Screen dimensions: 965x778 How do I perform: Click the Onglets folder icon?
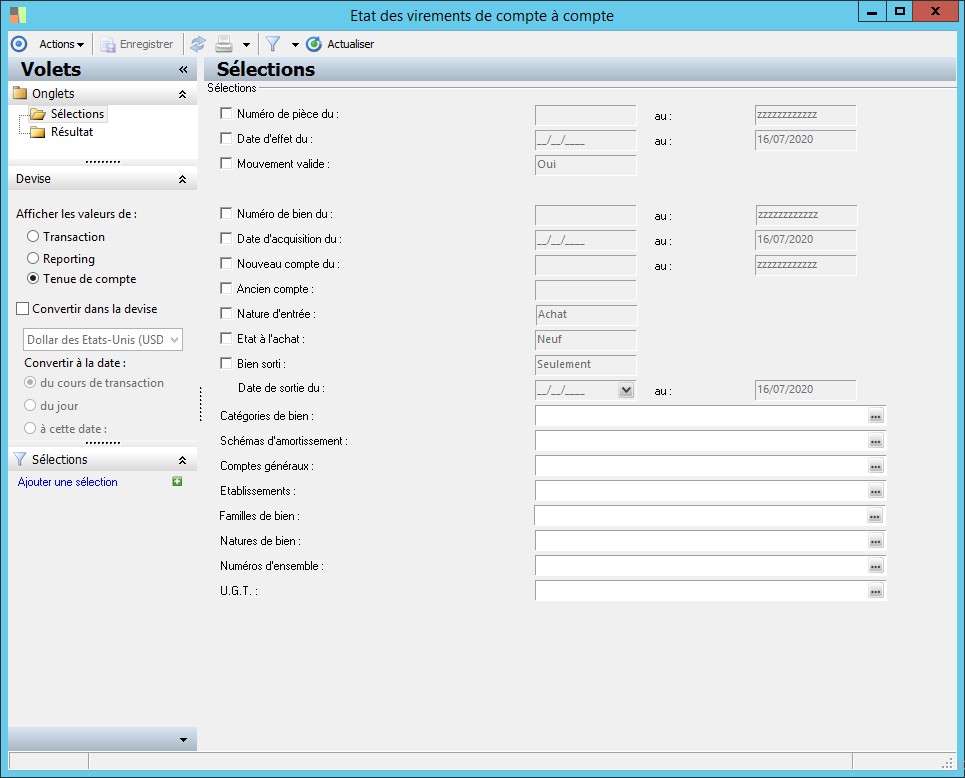click(x=20, y=93)
